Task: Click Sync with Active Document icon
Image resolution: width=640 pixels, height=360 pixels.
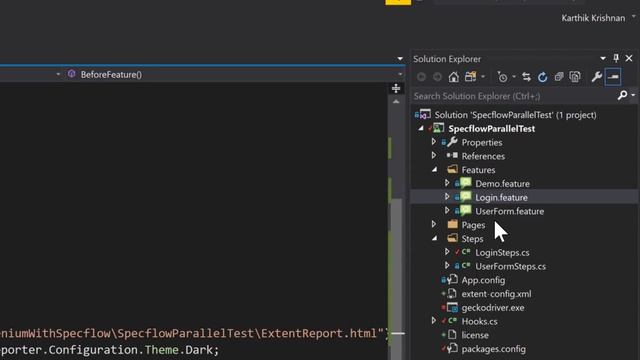Action: pos(526,77)
